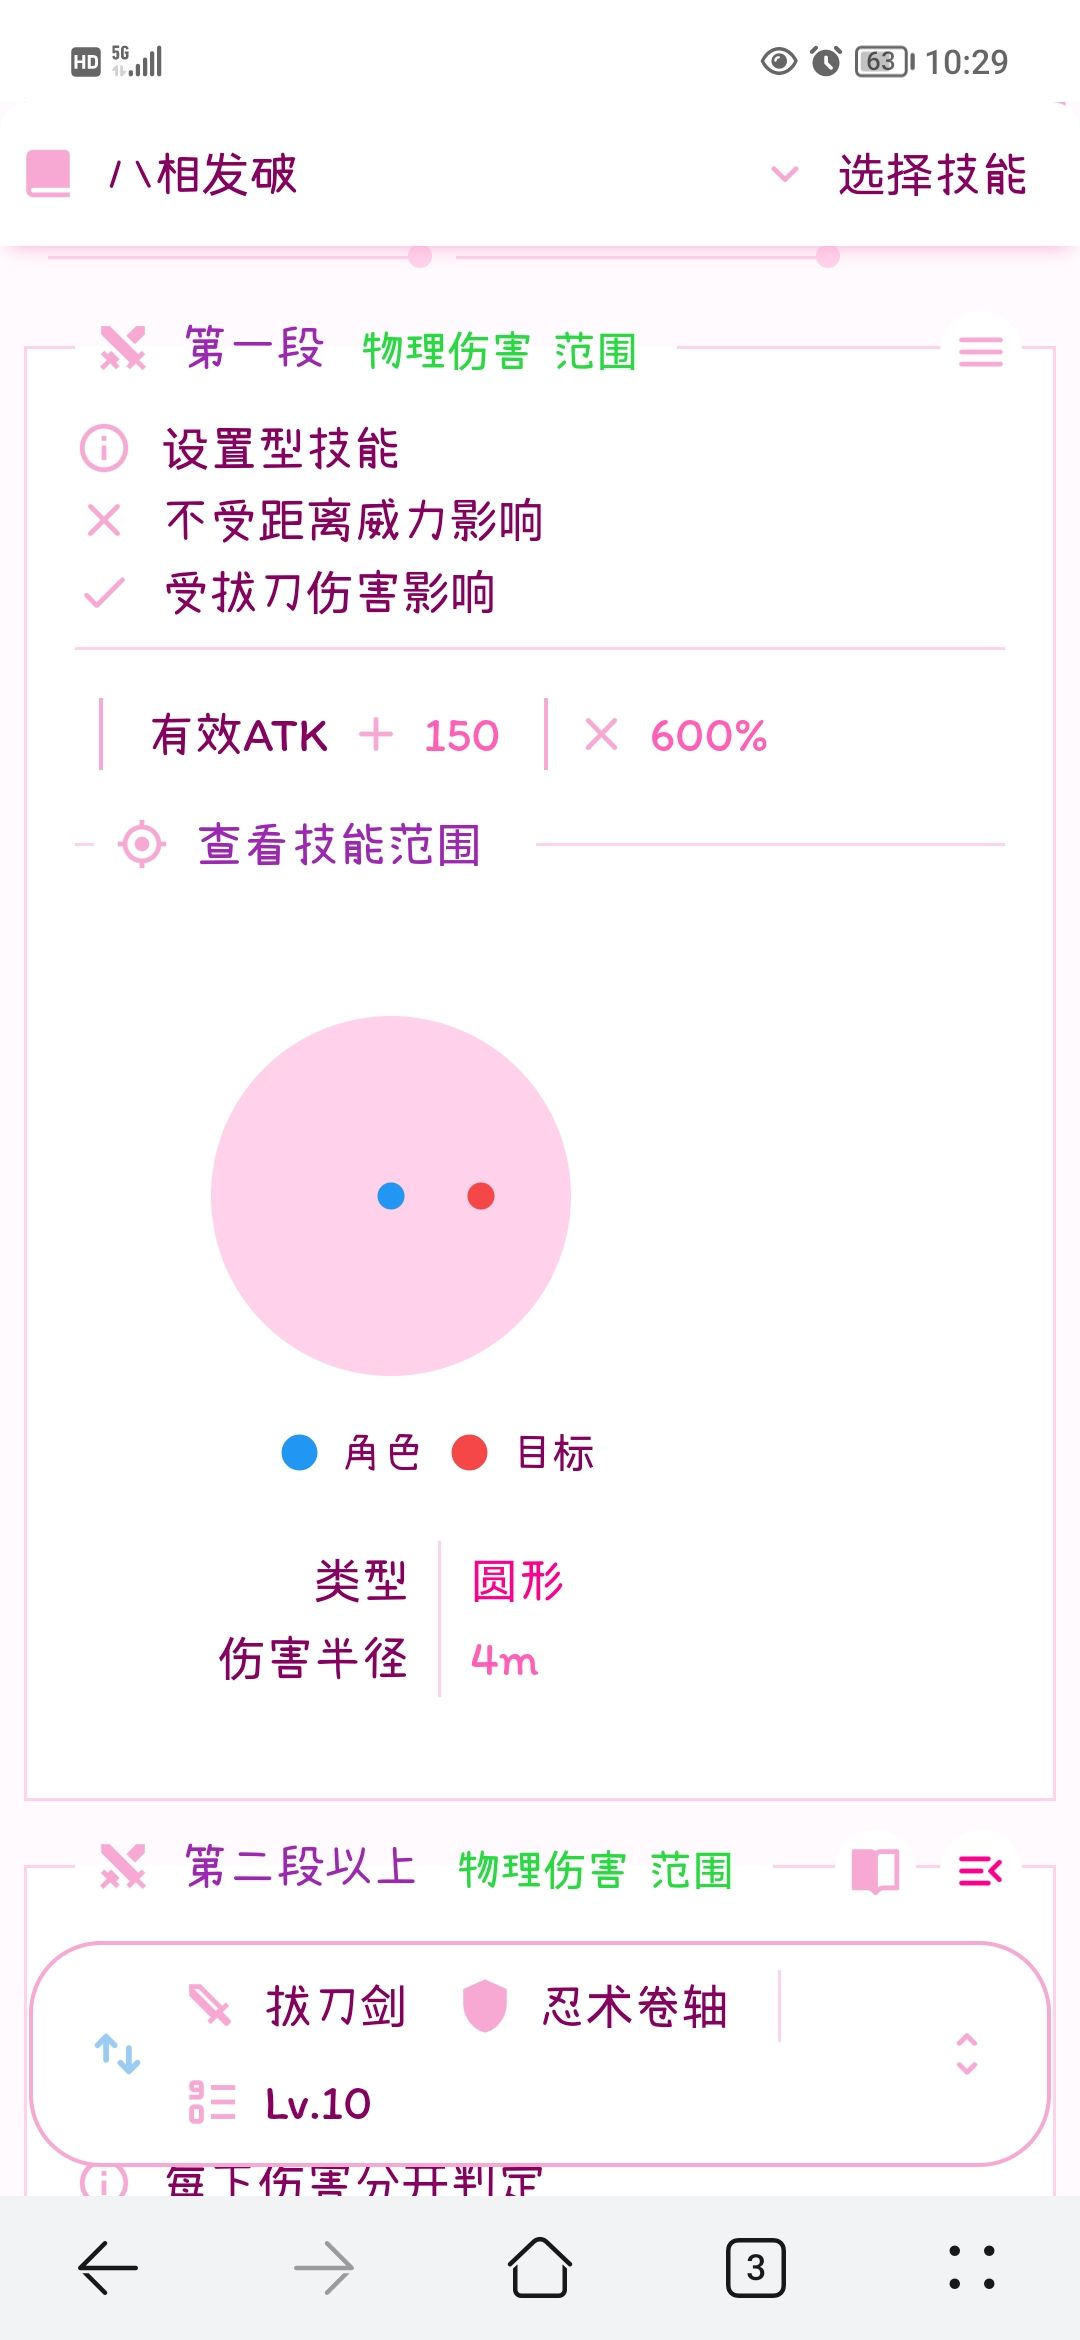Open the browser tabs counter showing 3
Screen dimensions: 1080x2340
coord(755,2268)
